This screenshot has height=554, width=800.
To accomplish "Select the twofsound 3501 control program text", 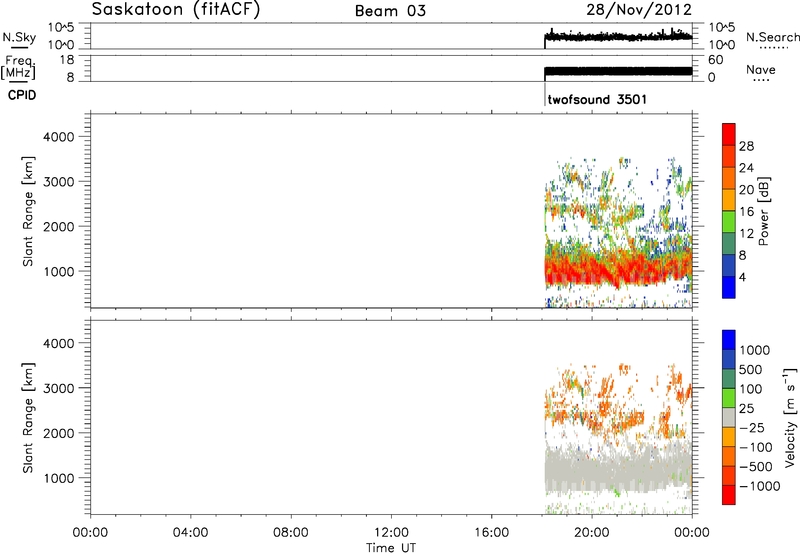I will click(597, 99).
